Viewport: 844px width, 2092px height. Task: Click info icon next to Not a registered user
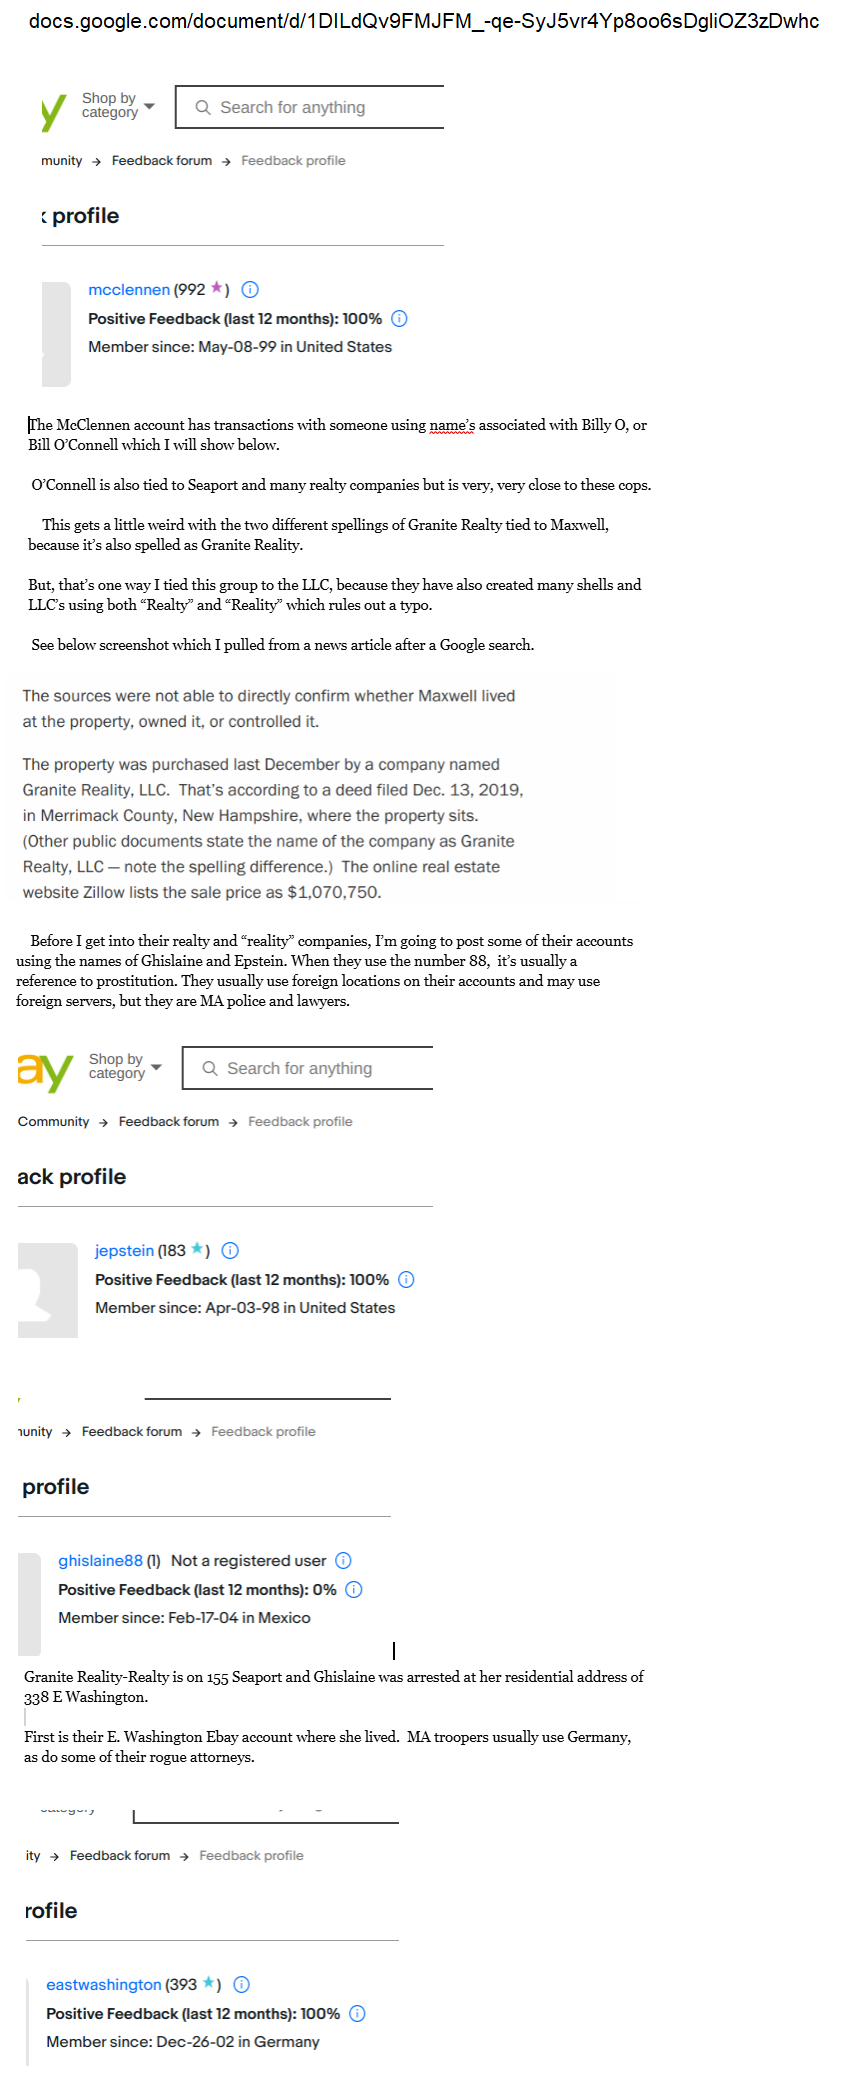(343, 1561)
